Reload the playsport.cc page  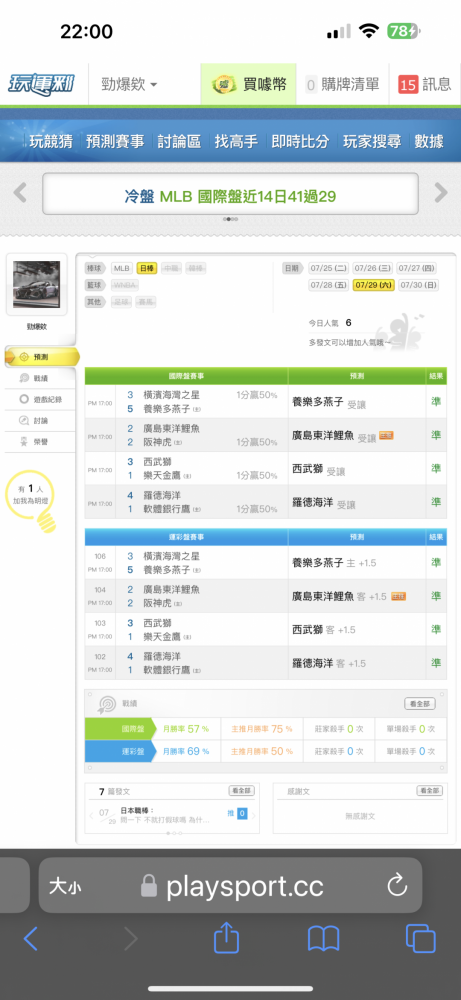(x=397, y=885)
